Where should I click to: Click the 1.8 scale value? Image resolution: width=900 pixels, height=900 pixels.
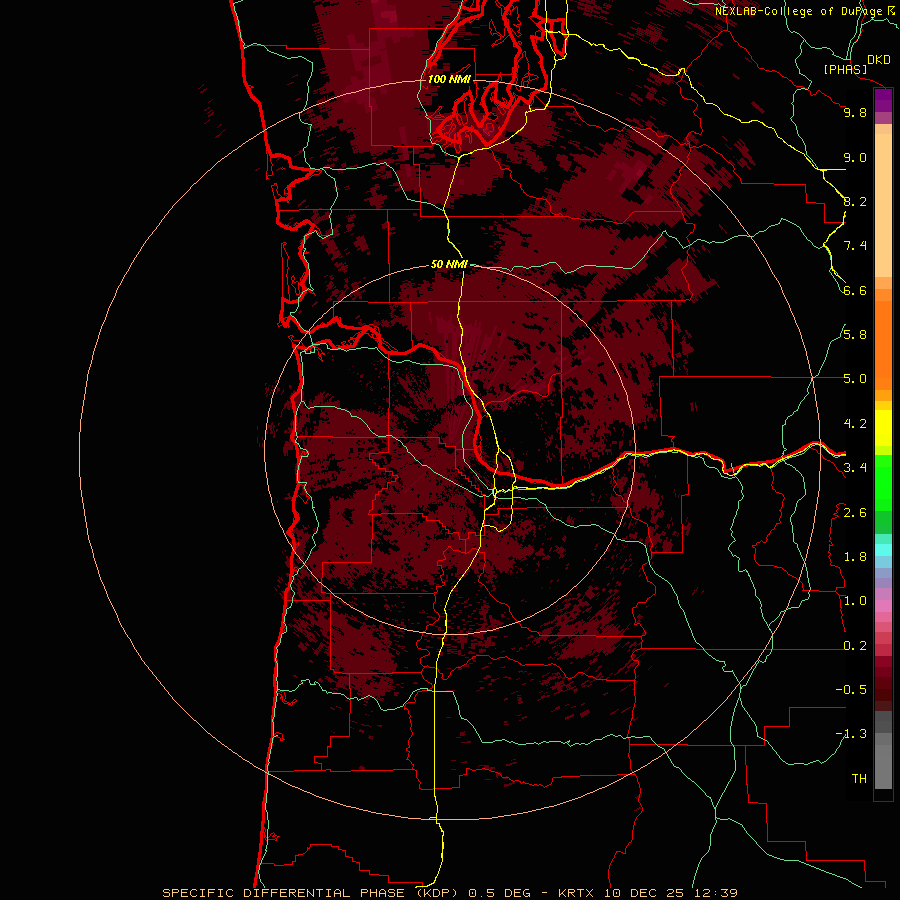855,557
